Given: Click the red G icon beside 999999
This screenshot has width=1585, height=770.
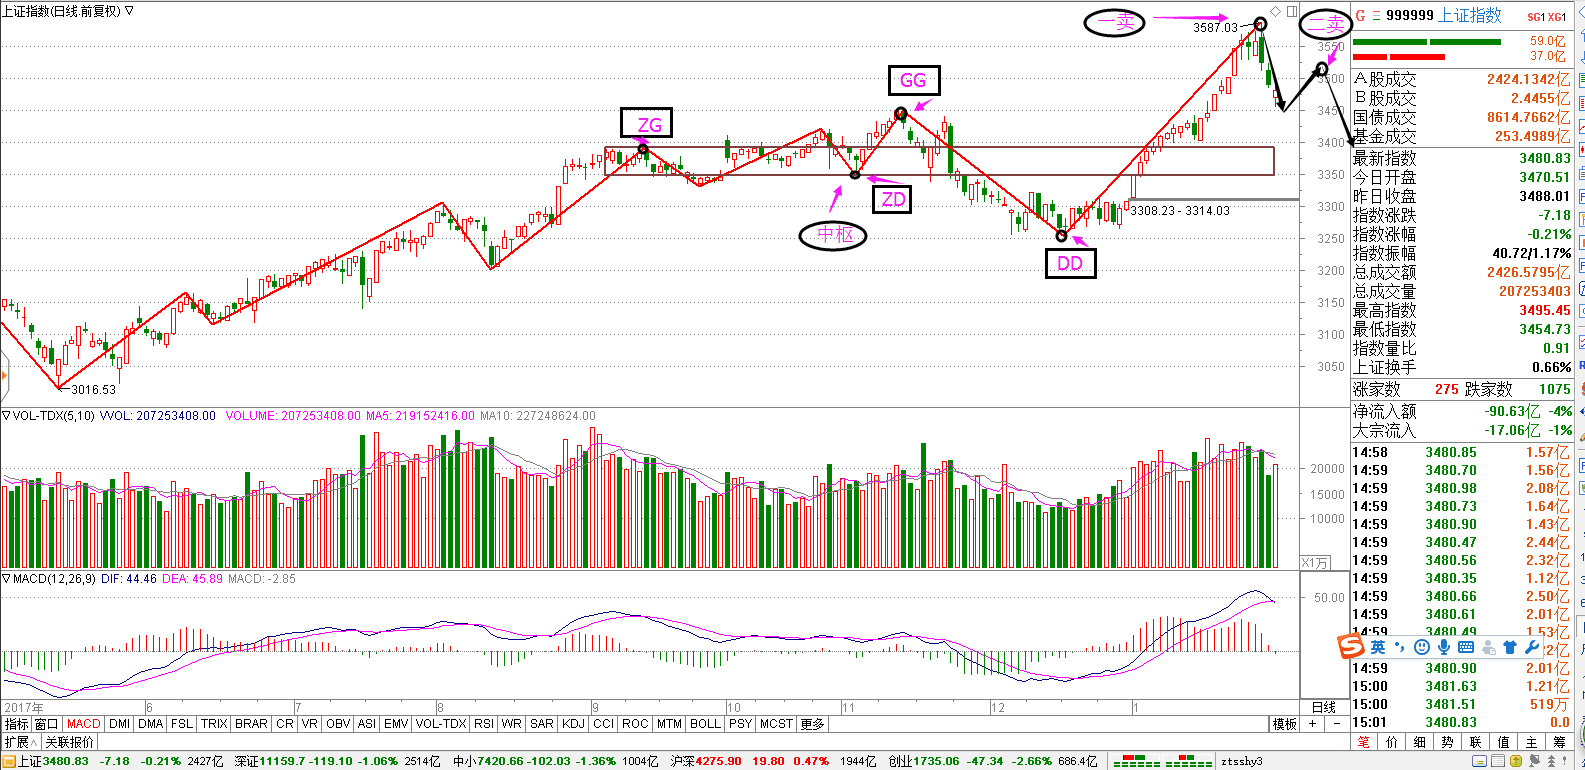Looking at the screenshot, I should coord(1360,16).
